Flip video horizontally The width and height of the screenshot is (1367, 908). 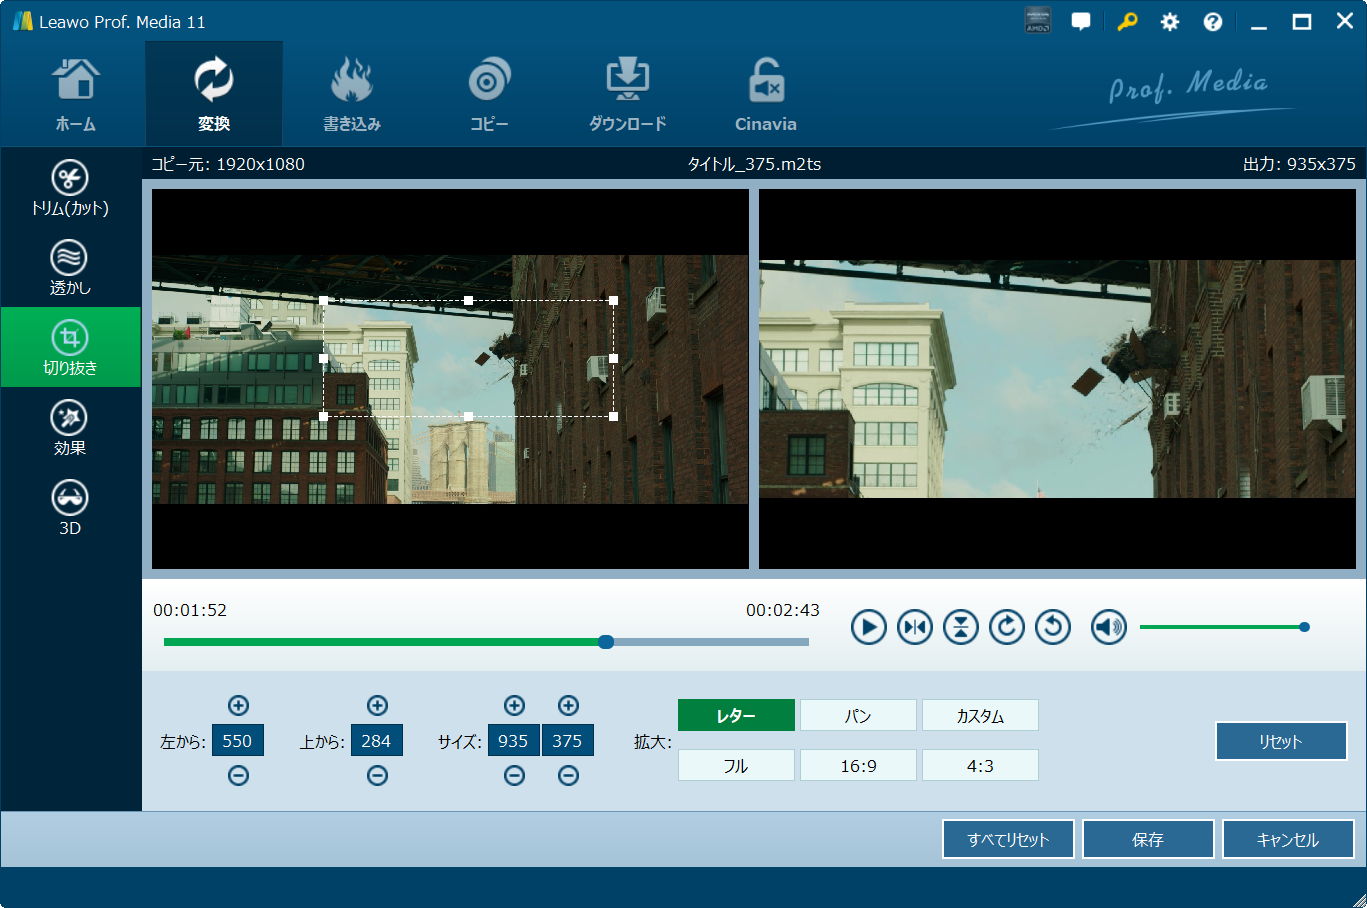pyautogui.click(x=914, y=627)
